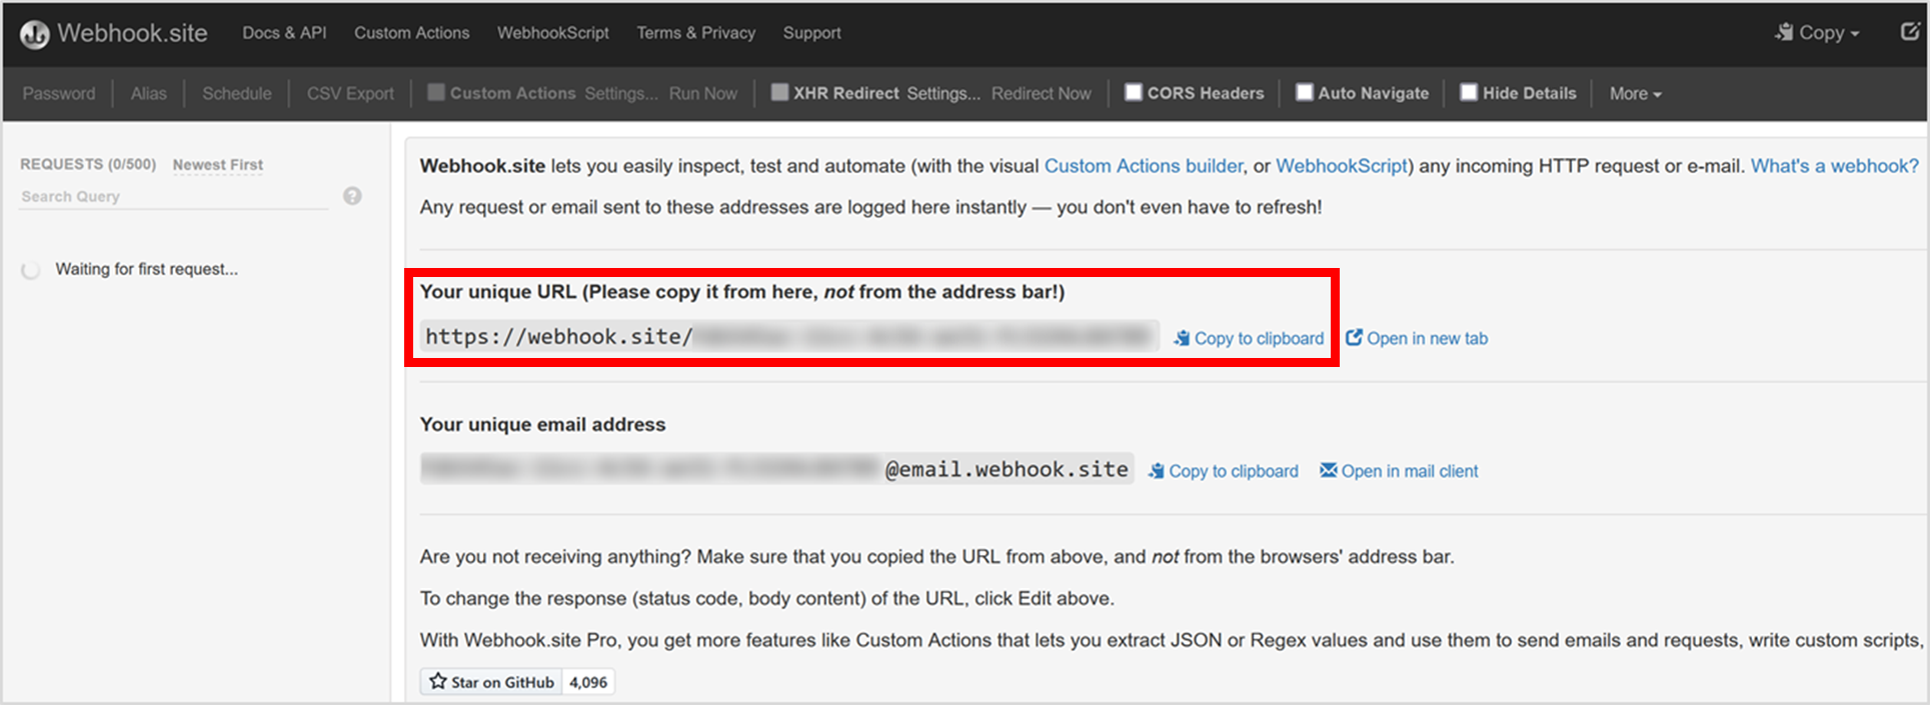Image resolution: width=1930 pixels, height=705 pixels.
Task: Open Custom Actions in top navigation
Action: [x=411, y=33]
